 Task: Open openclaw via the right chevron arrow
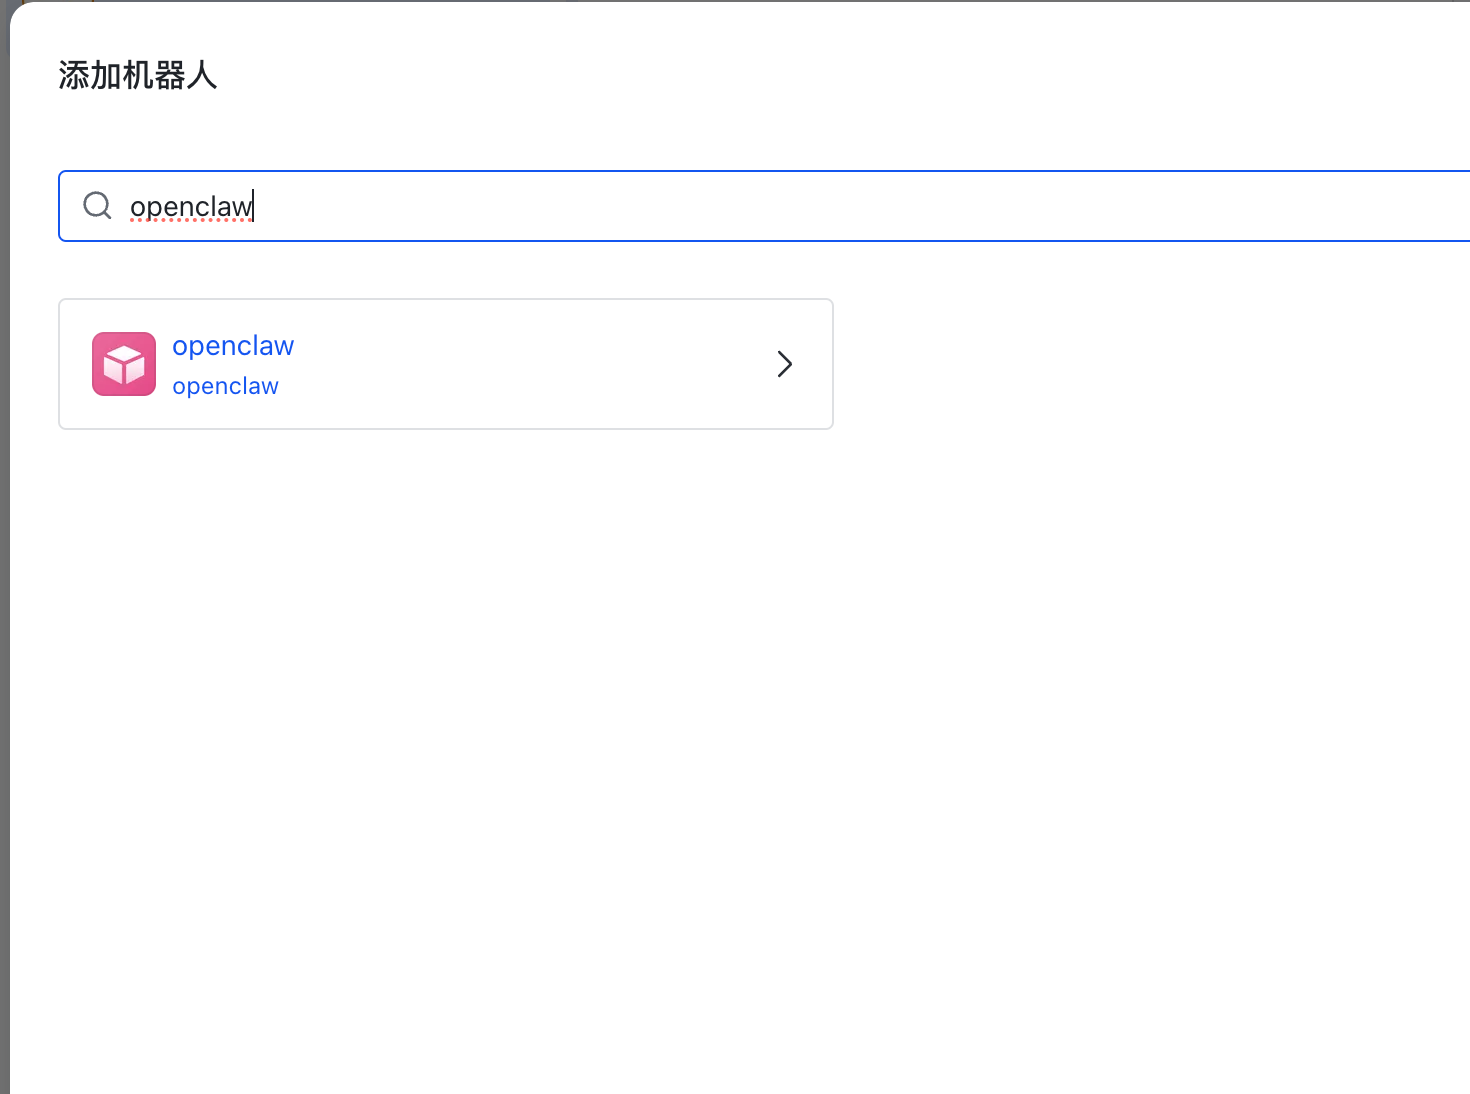point(785,364)
